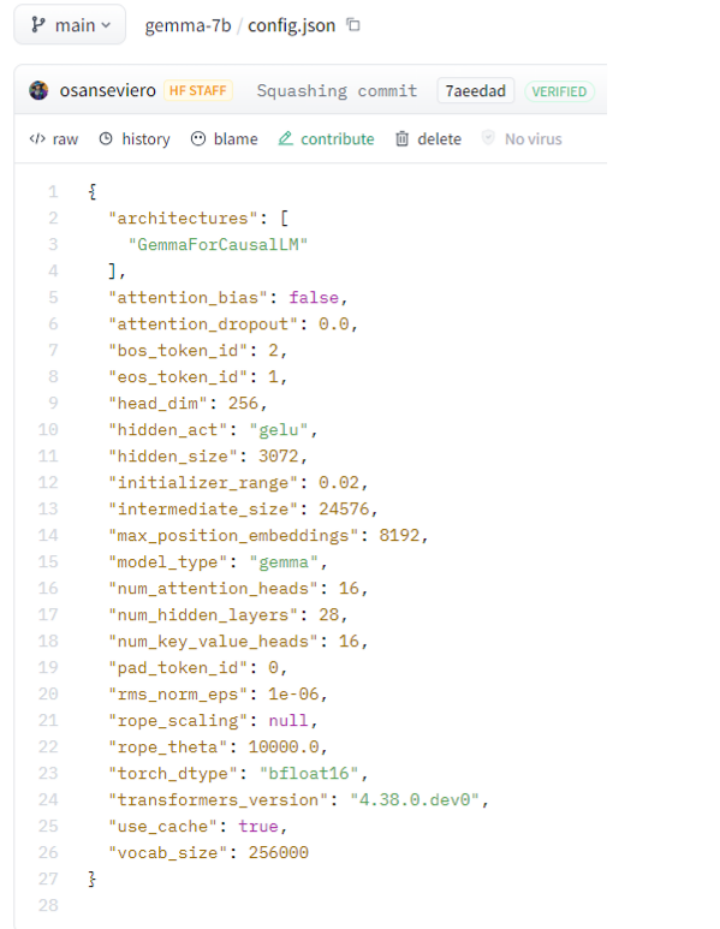Viewport: 720px width, 929px height.
Task: Click the num_hidden_layers value 28
Action: point(329,614)
